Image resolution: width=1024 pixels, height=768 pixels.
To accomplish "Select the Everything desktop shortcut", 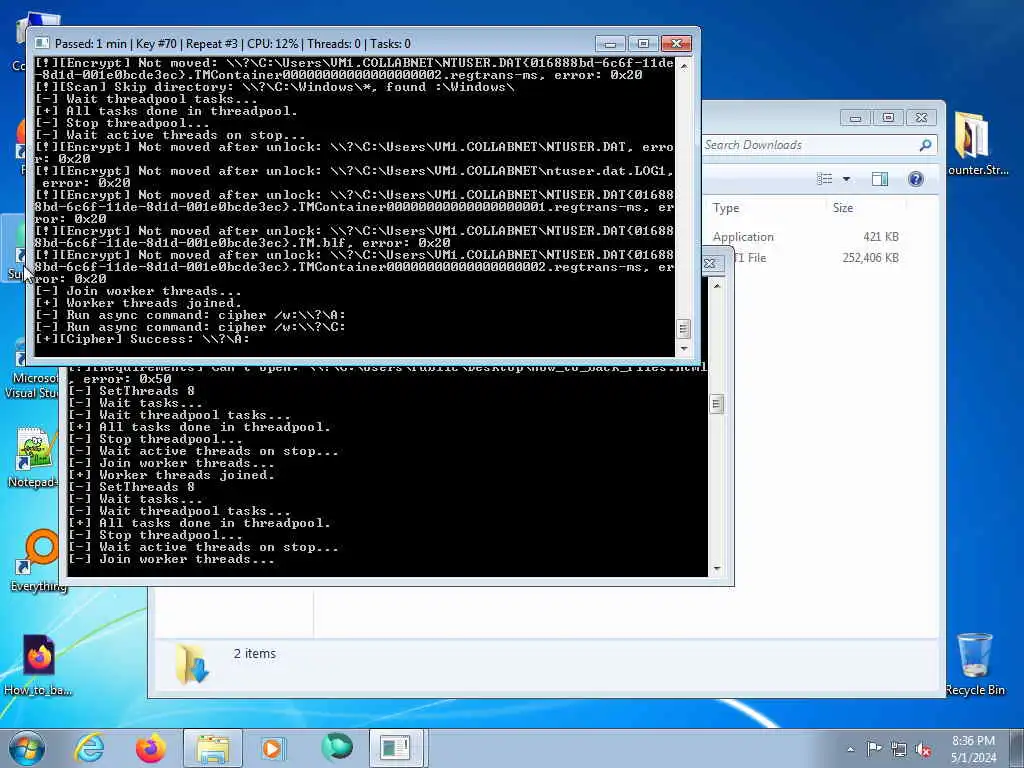I will 38,560.
